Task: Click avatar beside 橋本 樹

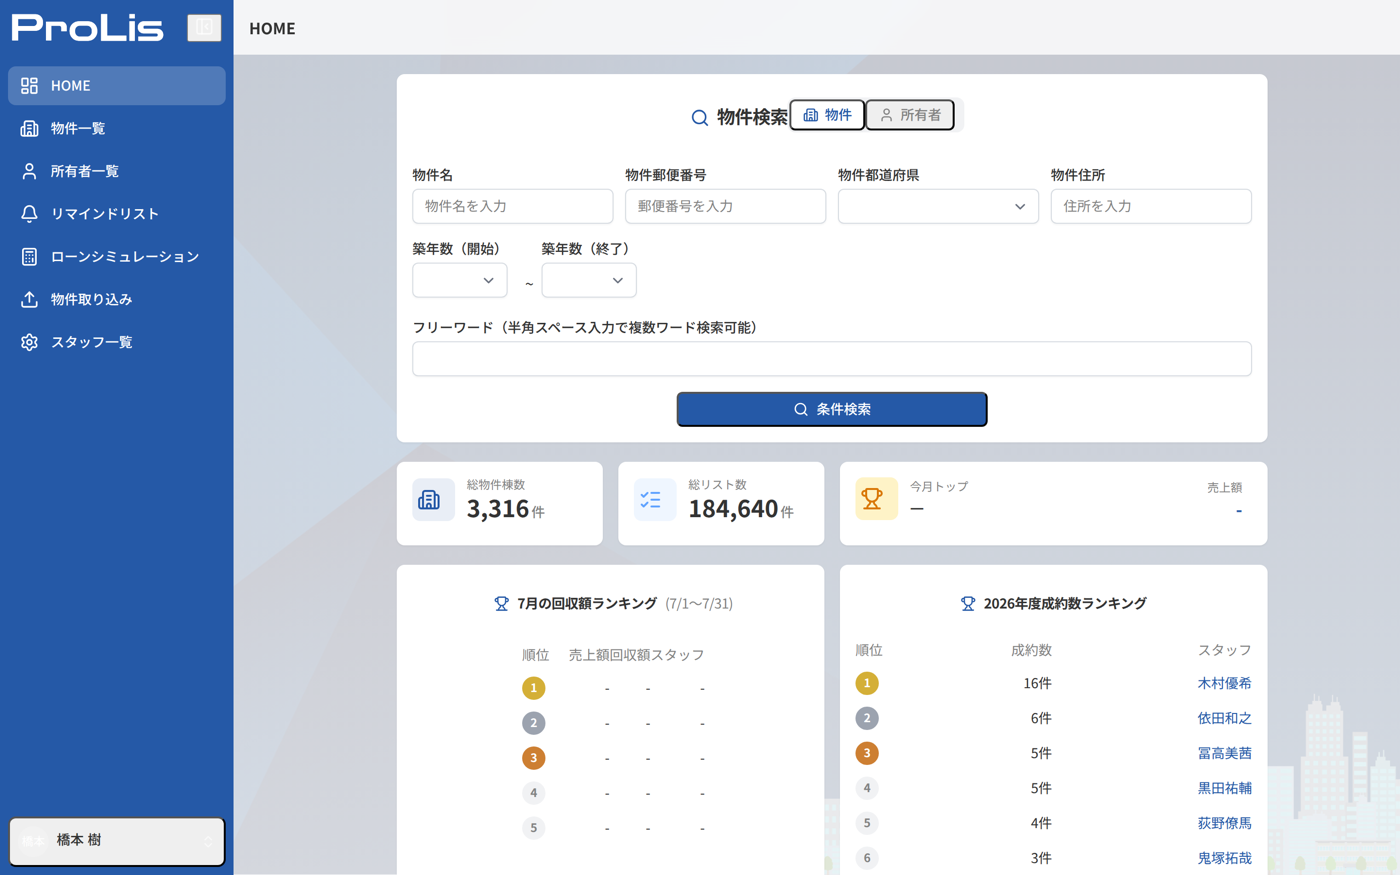Action: point(34,841)
